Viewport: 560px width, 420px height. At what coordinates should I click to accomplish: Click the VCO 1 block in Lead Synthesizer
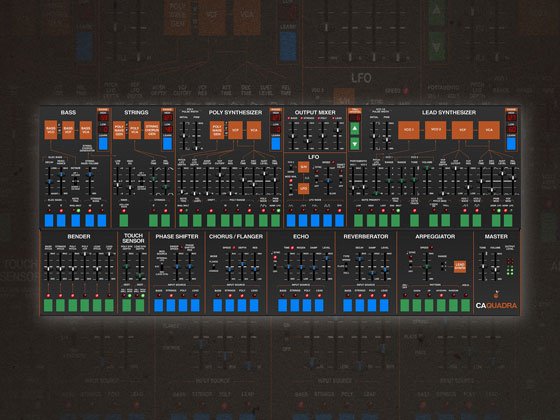pos(409,130)
